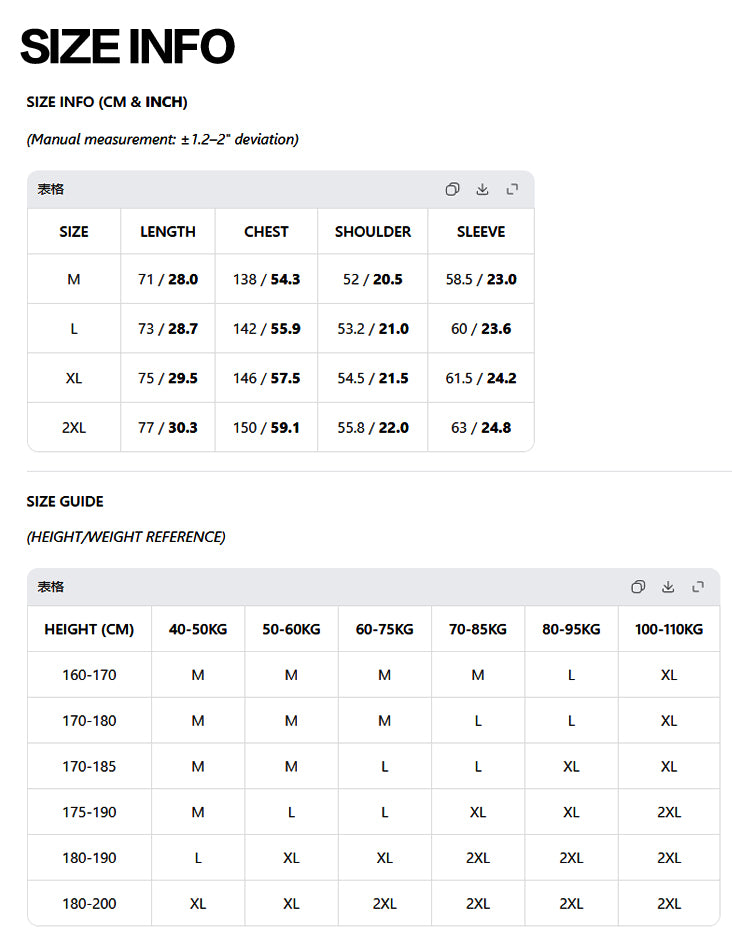Image resolution: width=732 pixels, height=941 pixels.
Task: Select the 138 / 54.3 chest cell
Action: (x=266, y=279)
